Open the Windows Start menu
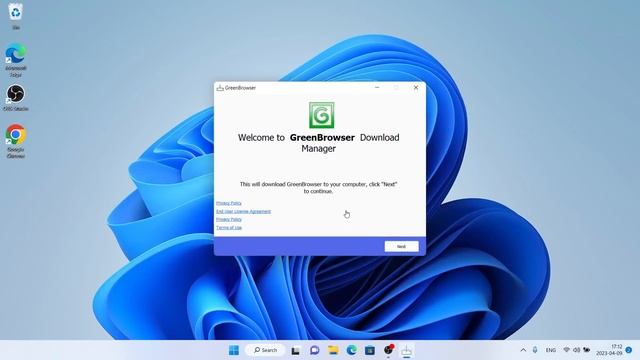 [x=234, y=350]
